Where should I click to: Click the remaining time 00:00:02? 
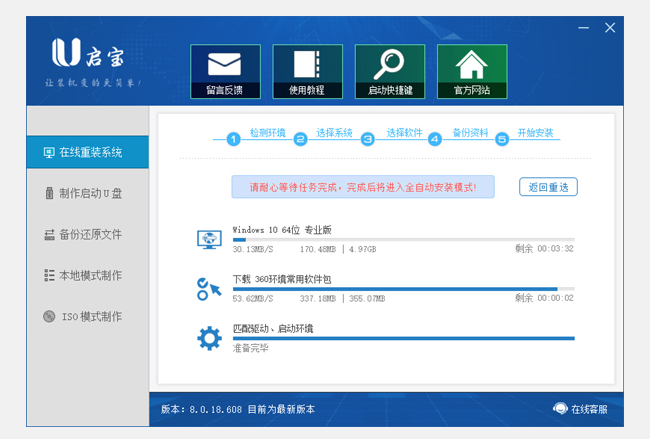pos(555,298)
